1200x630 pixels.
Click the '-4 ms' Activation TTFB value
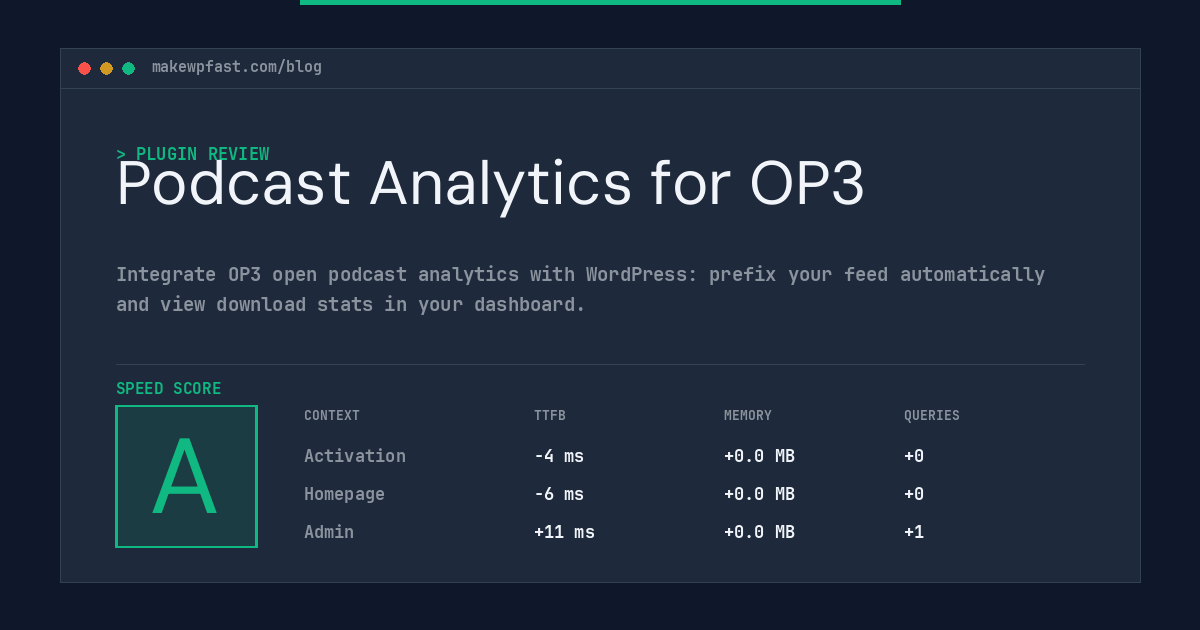pyautogui.click(x=559, y=456)
